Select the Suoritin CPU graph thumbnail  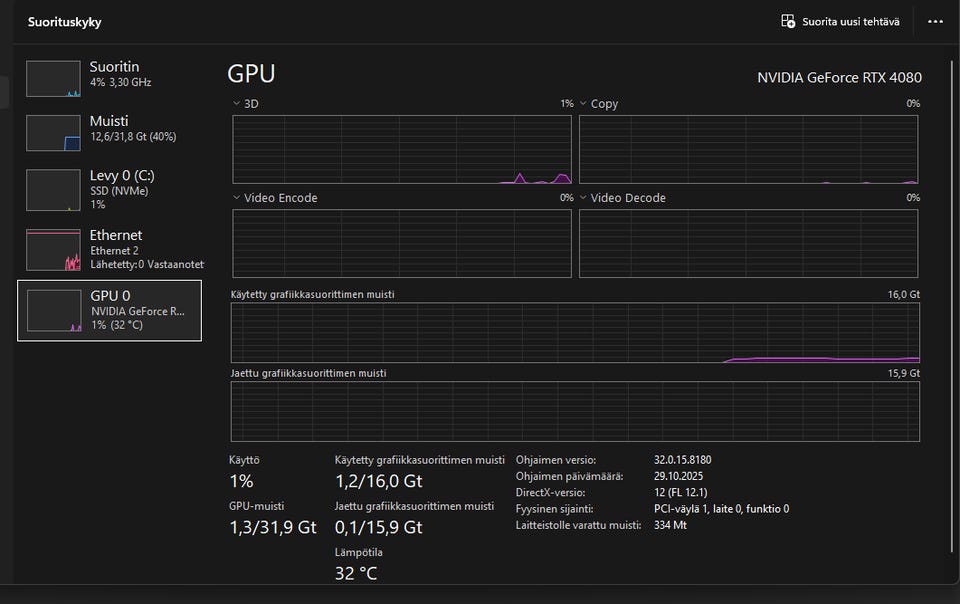[53, 79]
